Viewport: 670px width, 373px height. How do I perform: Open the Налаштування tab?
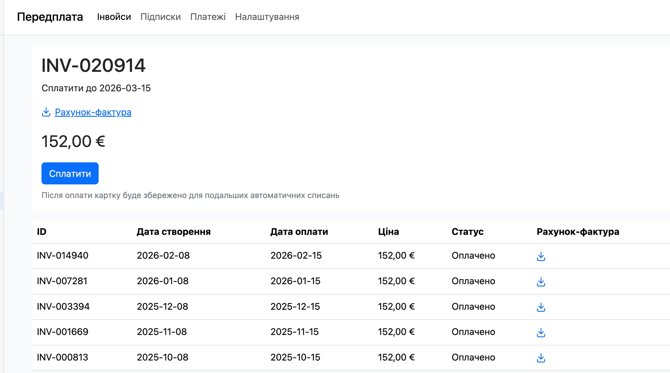[267, 17]
